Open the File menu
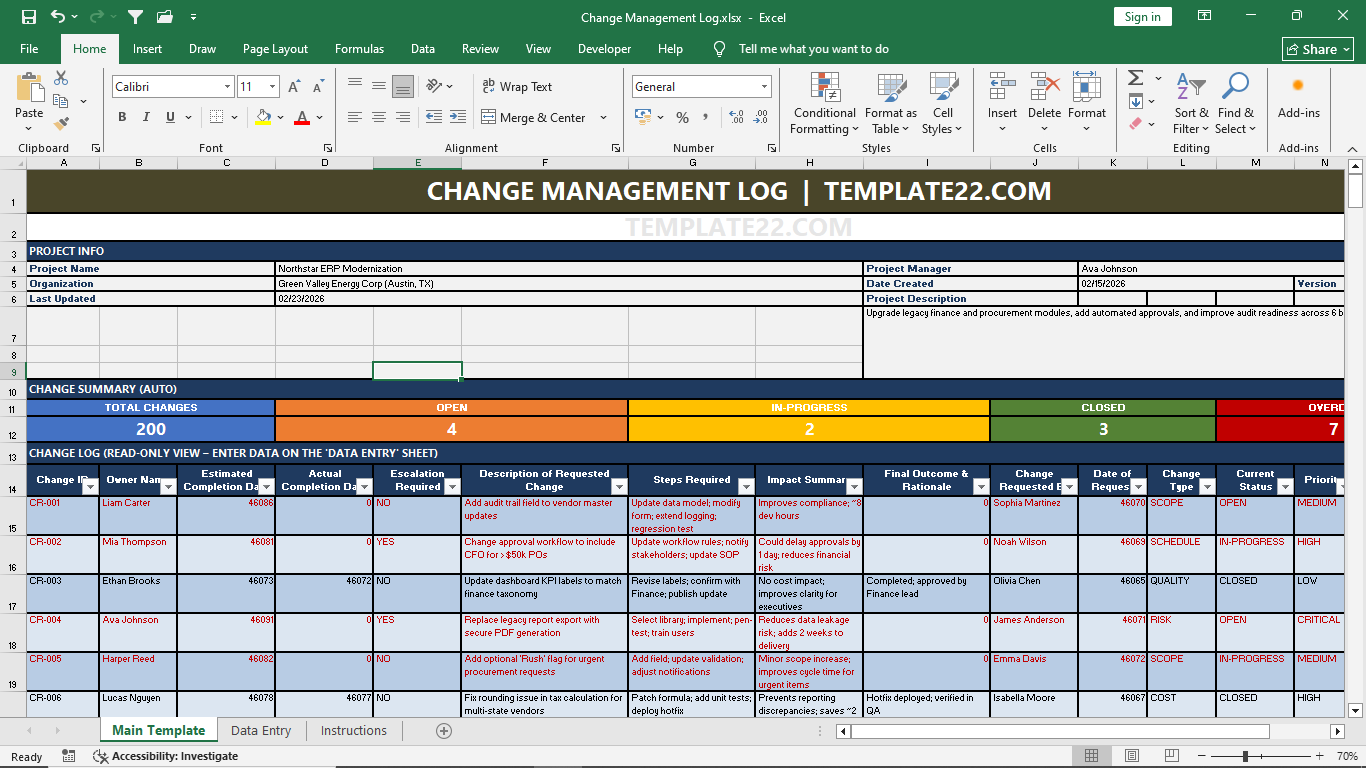Screen dimensions: 1366x770 click(29, 49)
